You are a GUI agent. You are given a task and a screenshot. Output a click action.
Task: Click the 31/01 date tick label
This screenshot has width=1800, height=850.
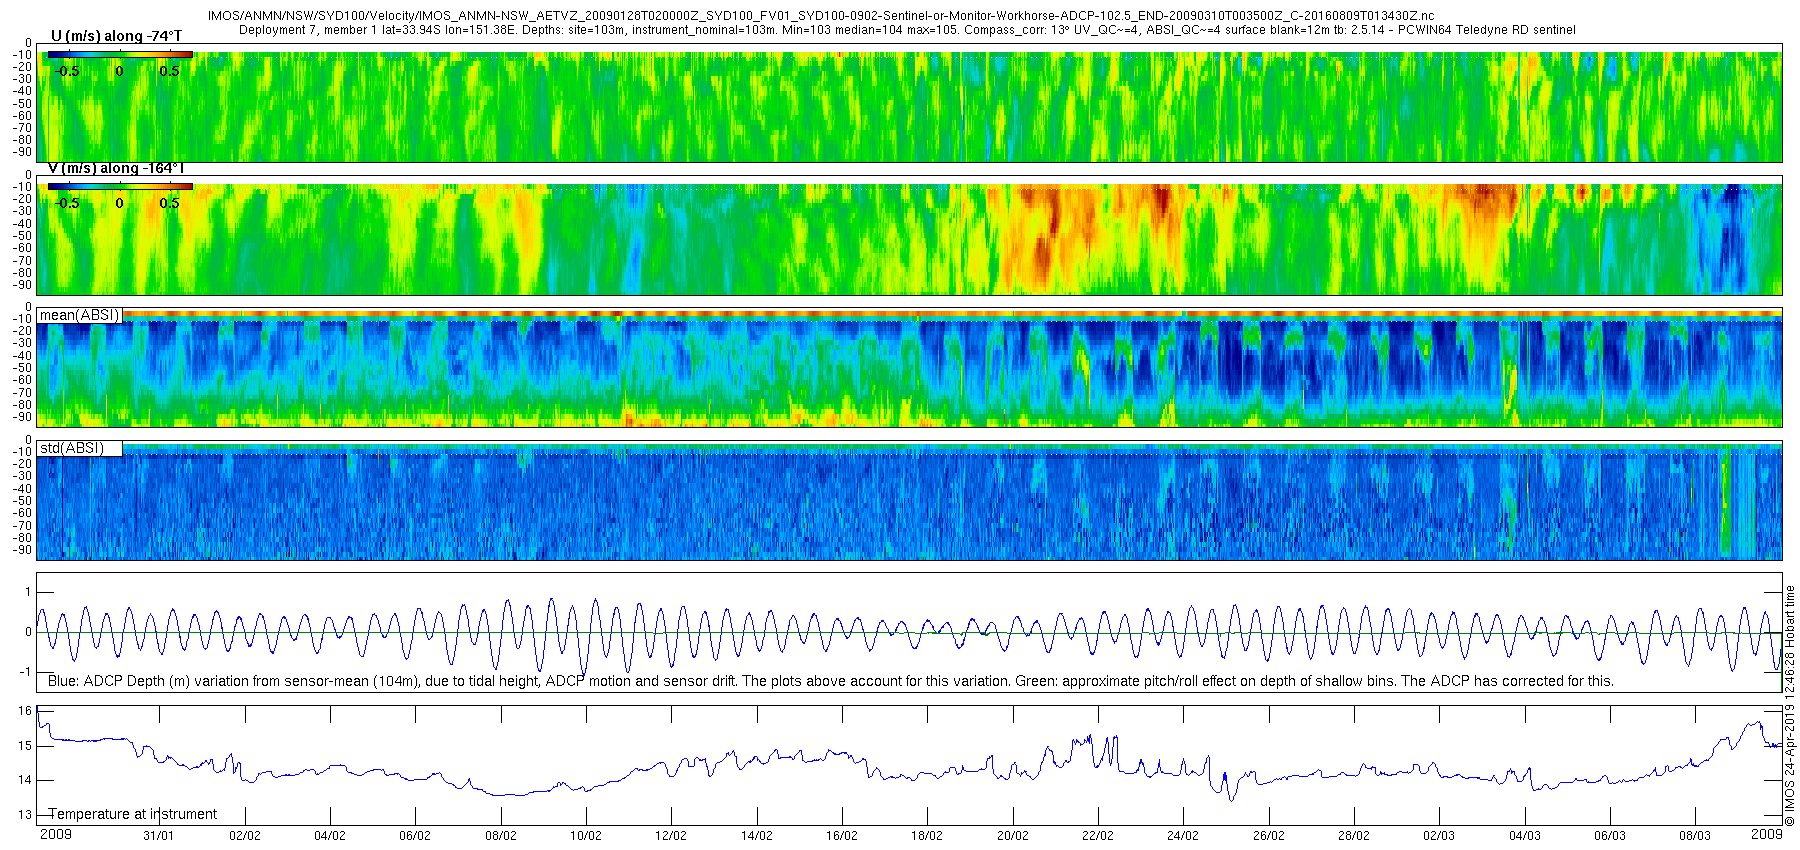tap(159, 836)
